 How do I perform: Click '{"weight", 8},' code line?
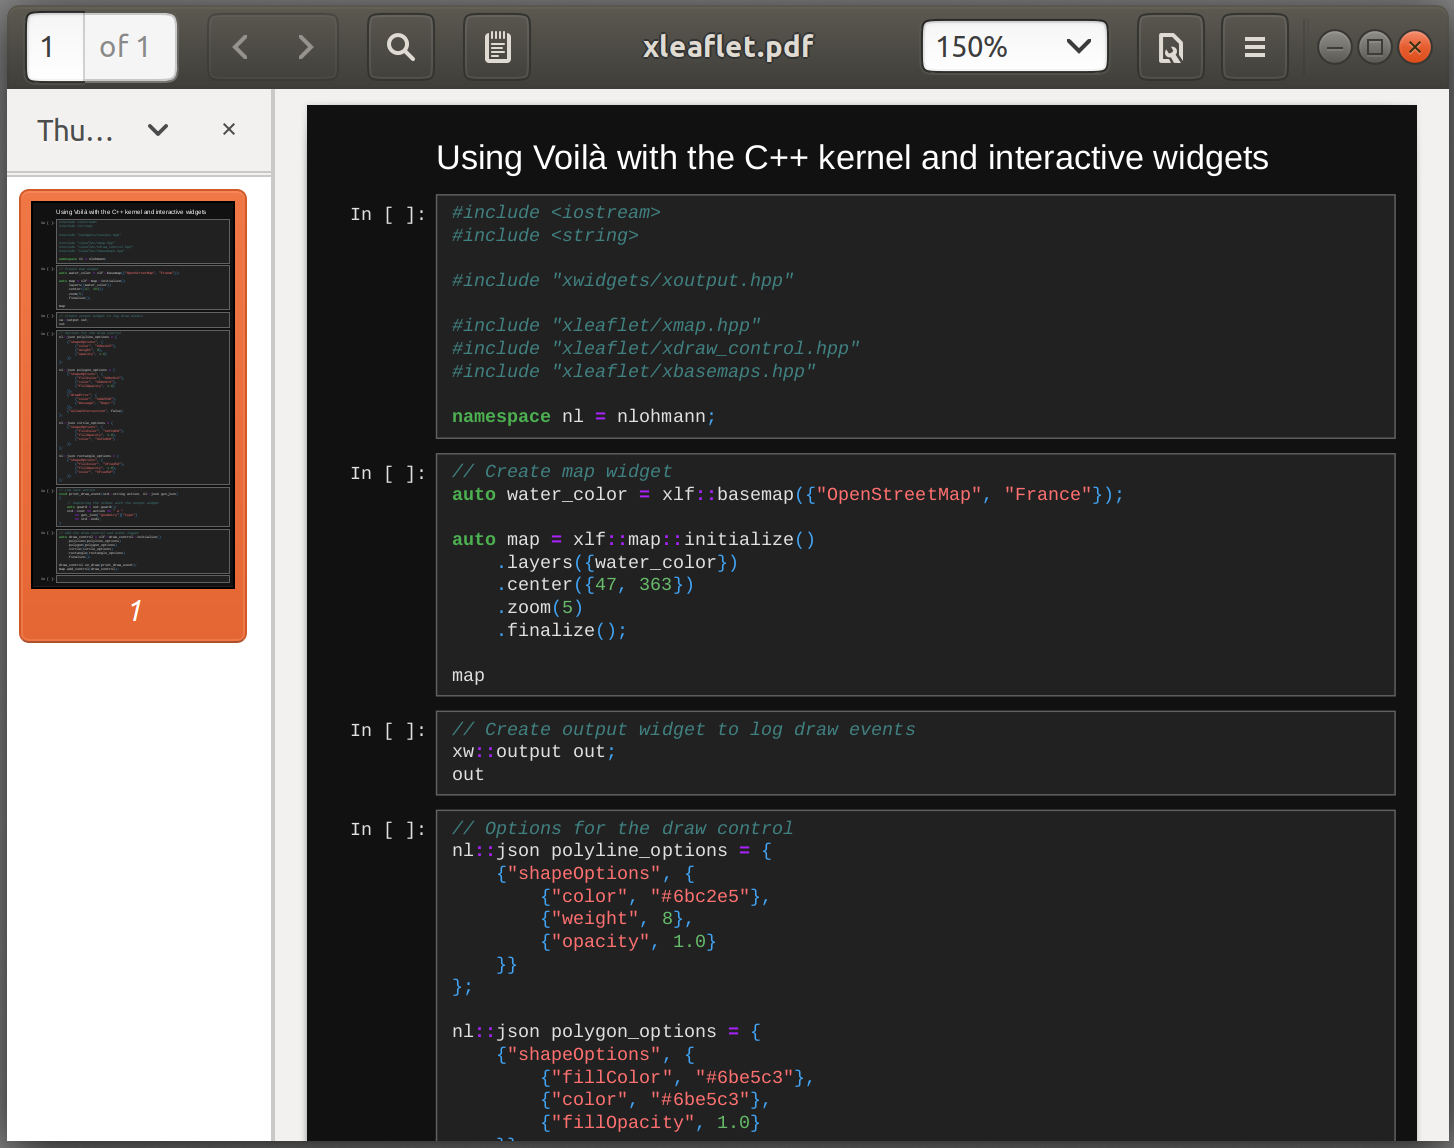pyautogui.click(x=617, y=919)
